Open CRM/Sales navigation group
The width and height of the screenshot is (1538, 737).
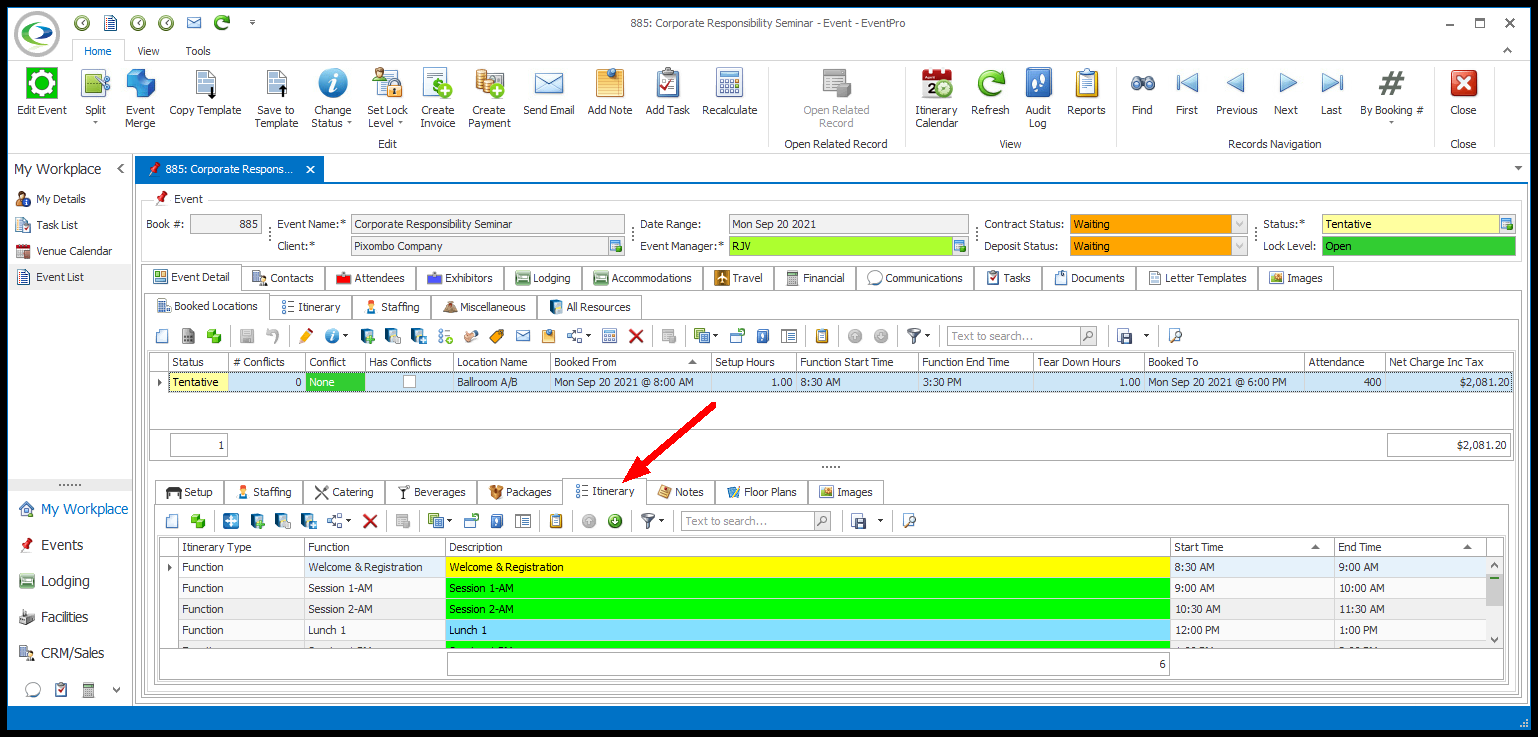pos(72,653)
